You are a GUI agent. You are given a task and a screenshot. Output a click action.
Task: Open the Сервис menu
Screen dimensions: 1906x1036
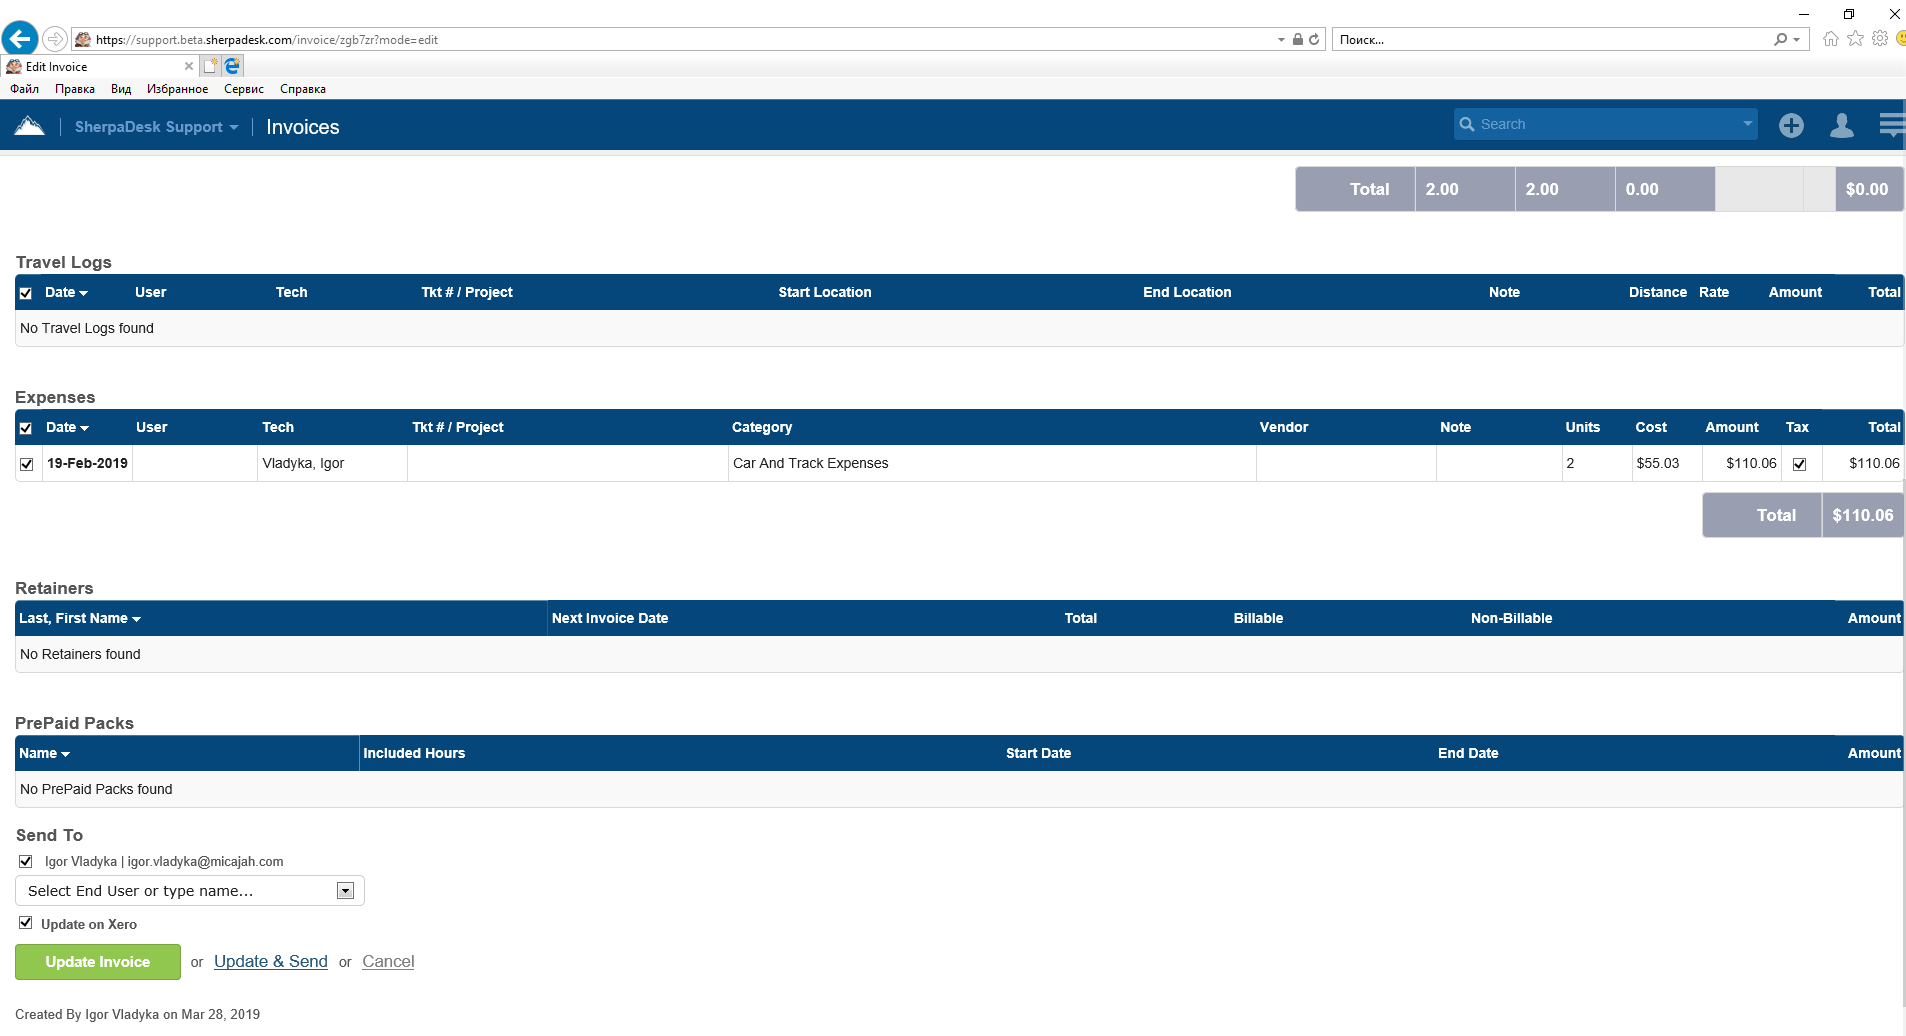pos(243,89)
